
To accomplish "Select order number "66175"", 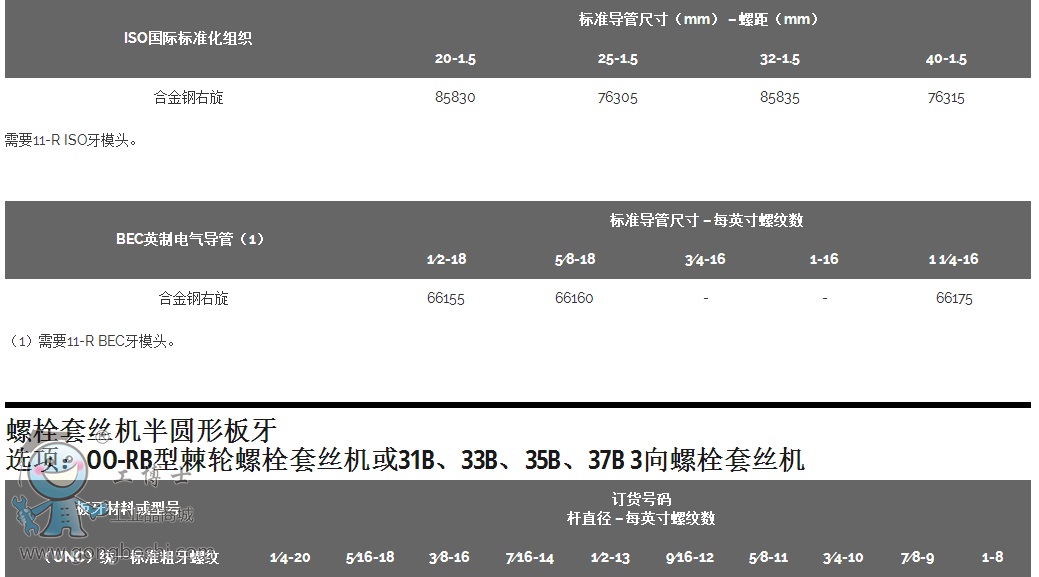I will click(x=954, y=298).
